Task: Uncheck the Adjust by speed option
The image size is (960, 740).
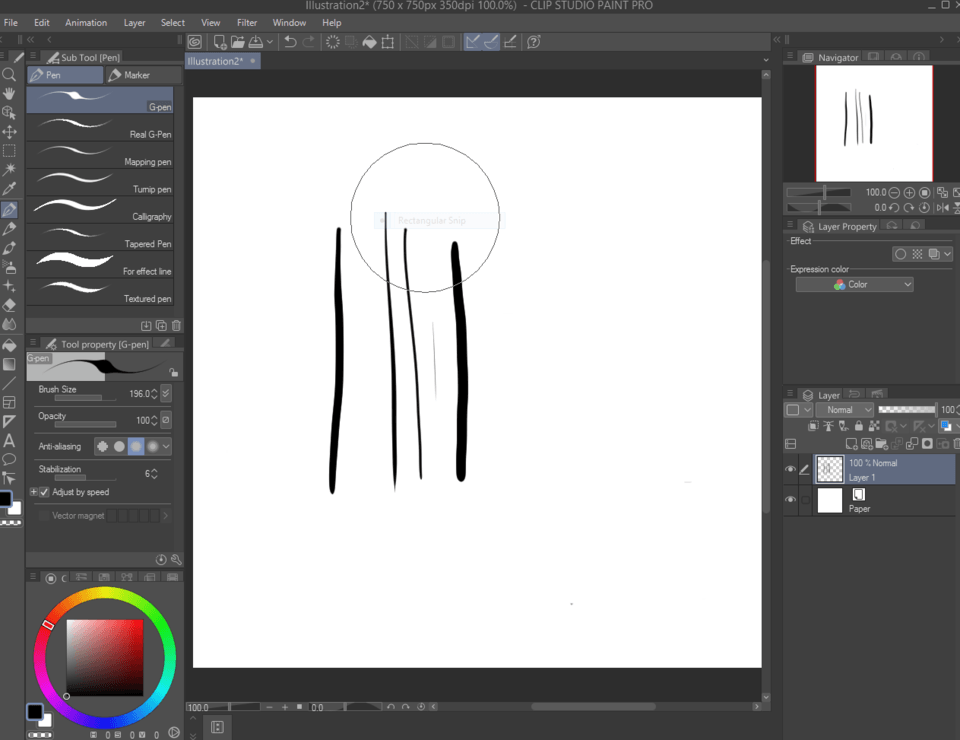Action: point(42,491)
